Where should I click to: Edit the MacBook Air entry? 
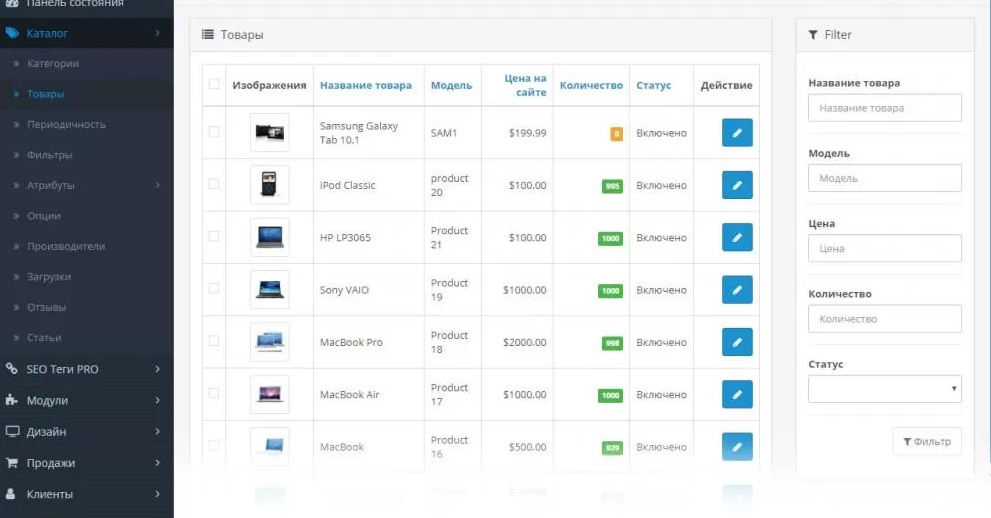[737, 395]
